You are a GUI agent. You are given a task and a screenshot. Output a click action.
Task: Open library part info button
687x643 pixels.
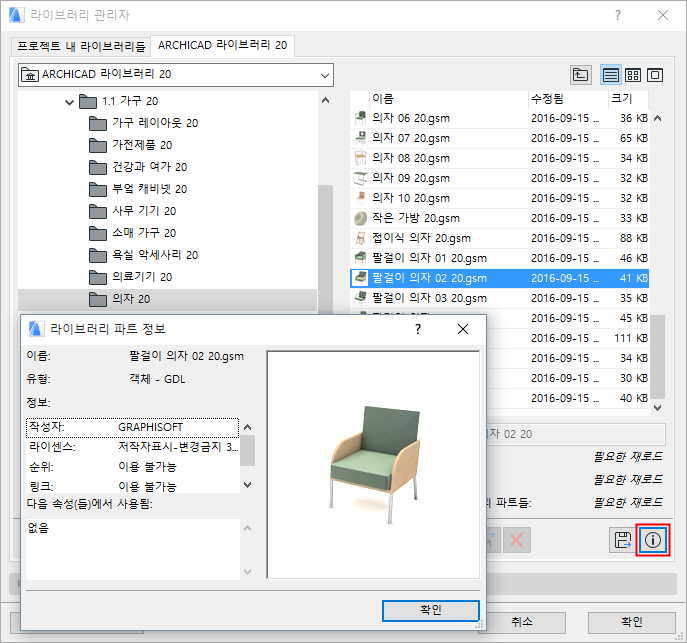652,540
